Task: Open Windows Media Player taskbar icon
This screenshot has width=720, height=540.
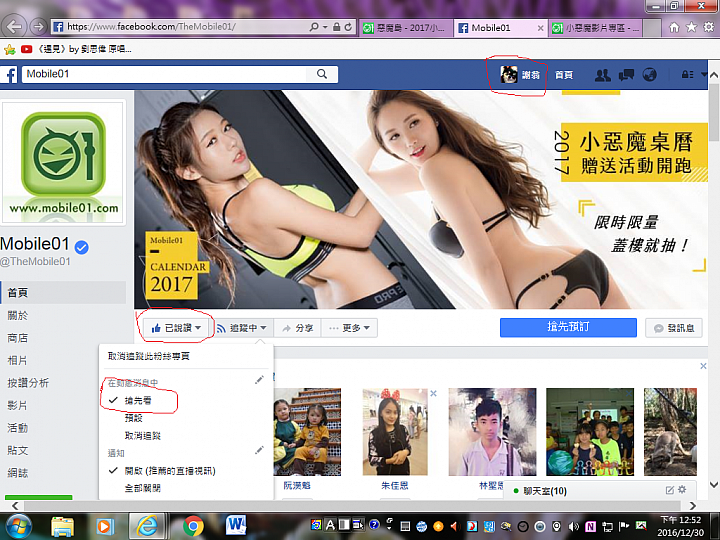Action: (104, 527)
